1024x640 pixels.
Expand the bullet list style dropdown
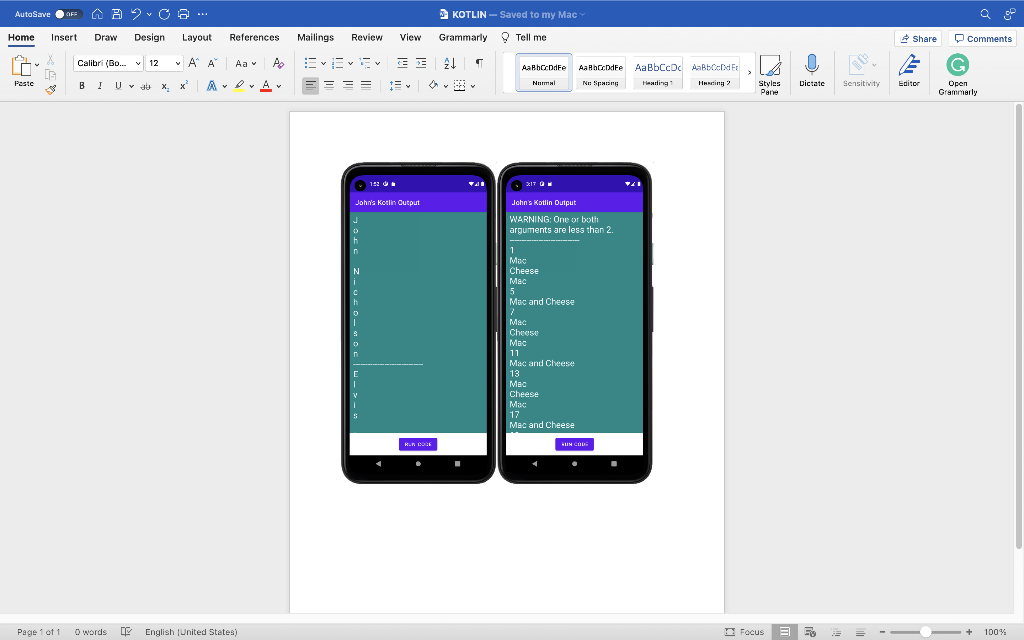[322, 62]
